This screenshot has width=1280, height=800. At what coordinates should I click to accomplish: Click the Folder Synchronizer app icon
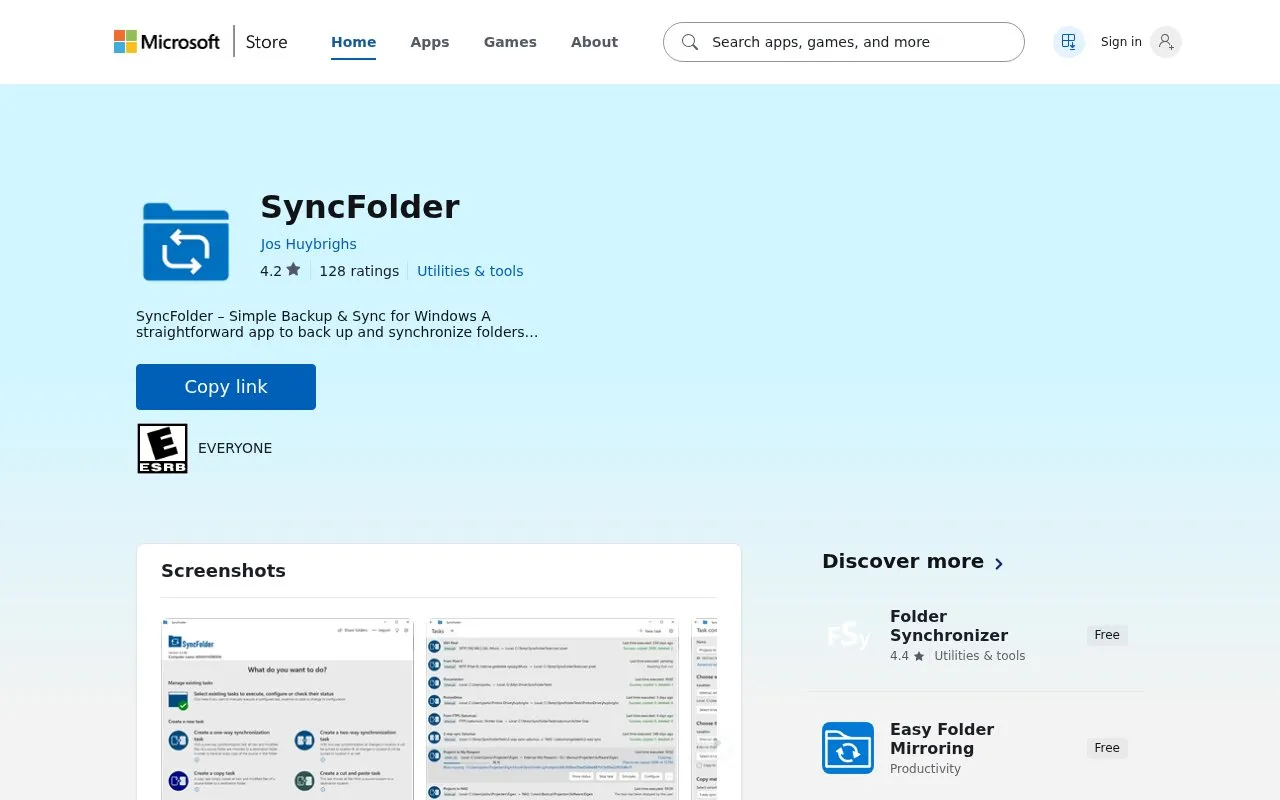pyautogui.click(x=848, y=635)
